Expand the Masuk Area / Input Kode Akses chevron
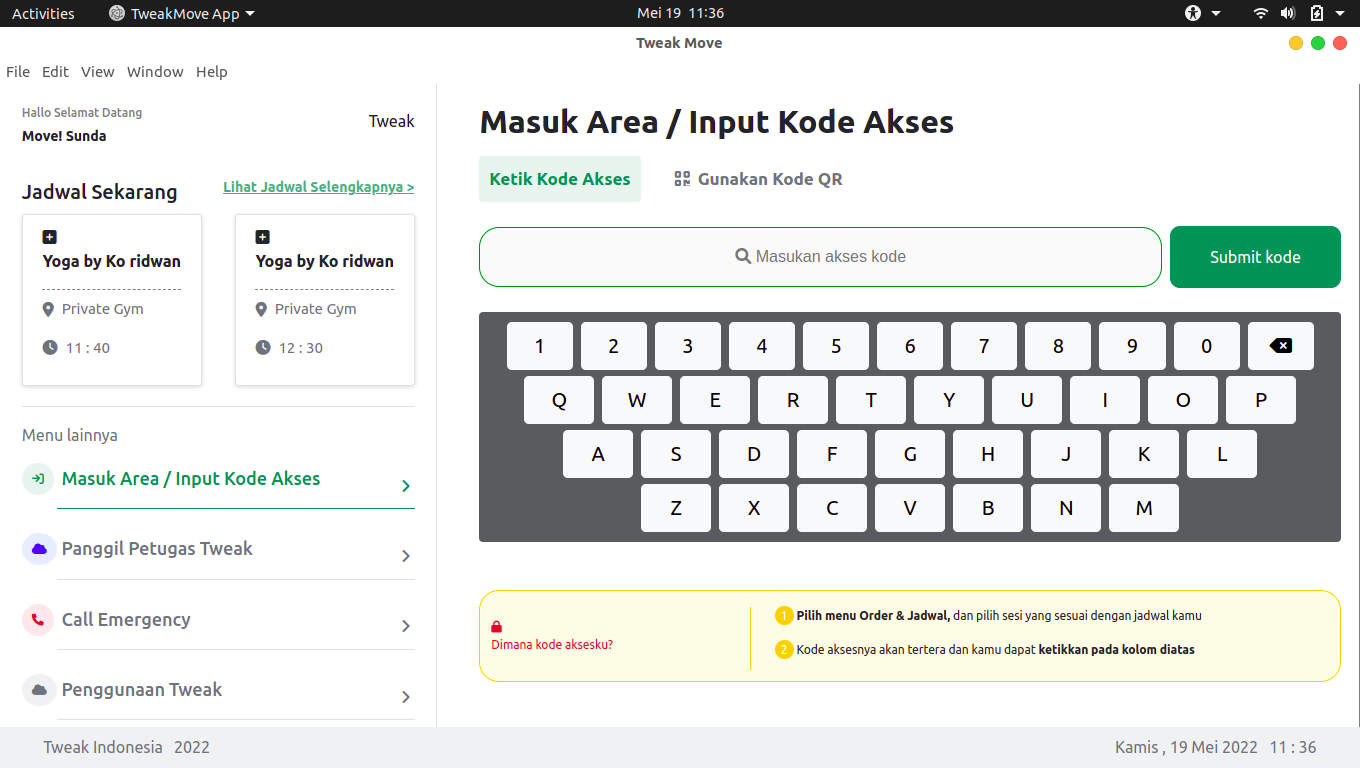 click(405, 486)
